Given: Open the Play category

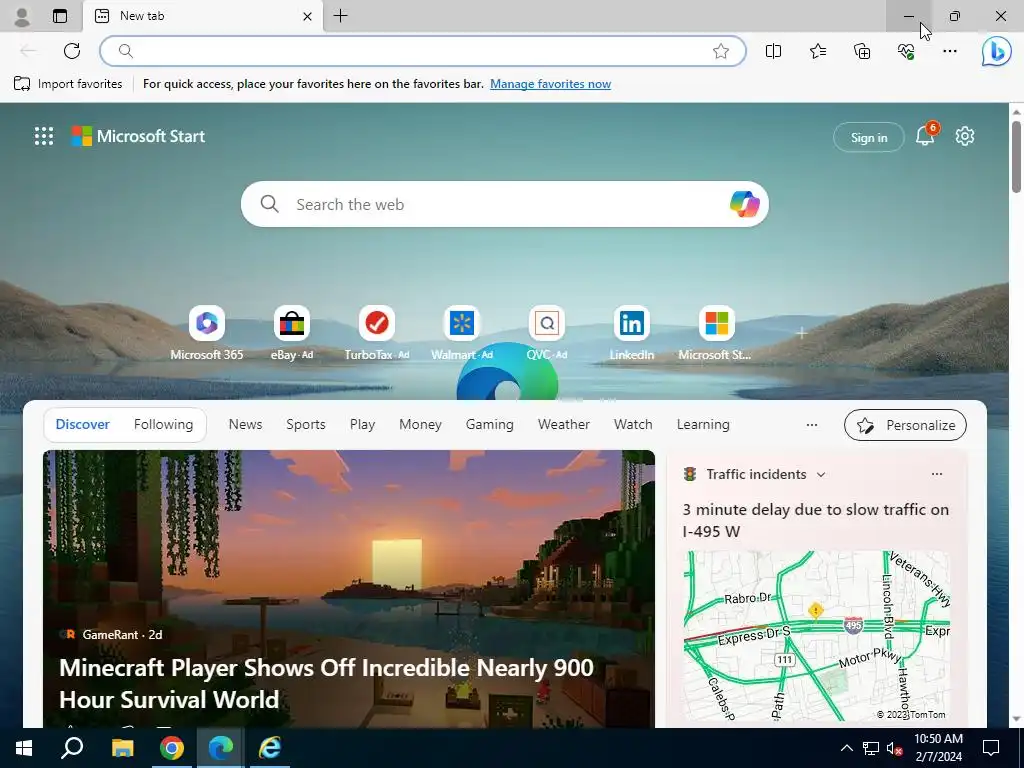Looking at the screenshot, I should tap(362, 424).
